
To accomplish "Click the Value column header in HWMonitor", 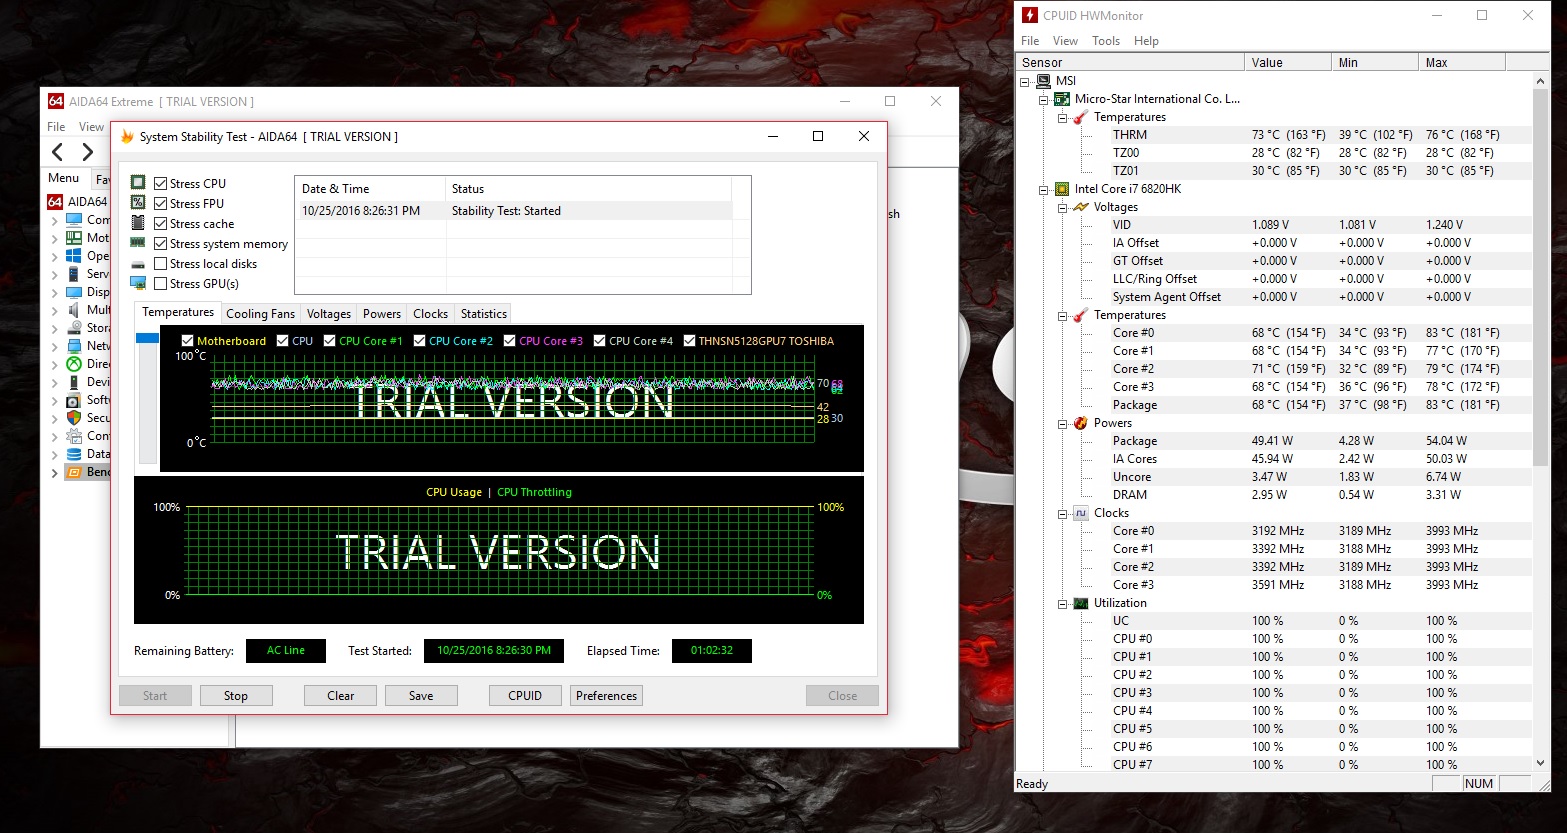I will (x=1288, y=62).
